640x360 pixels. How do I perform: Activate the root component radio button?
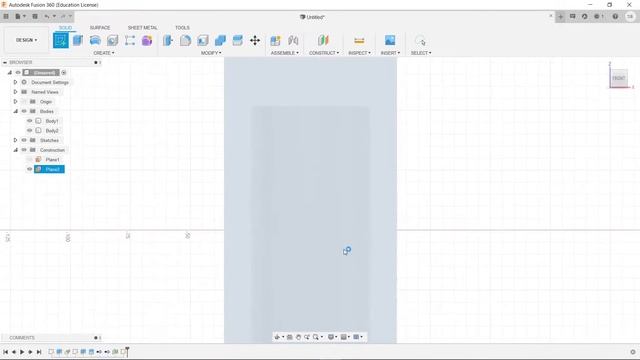coord(64,73)
